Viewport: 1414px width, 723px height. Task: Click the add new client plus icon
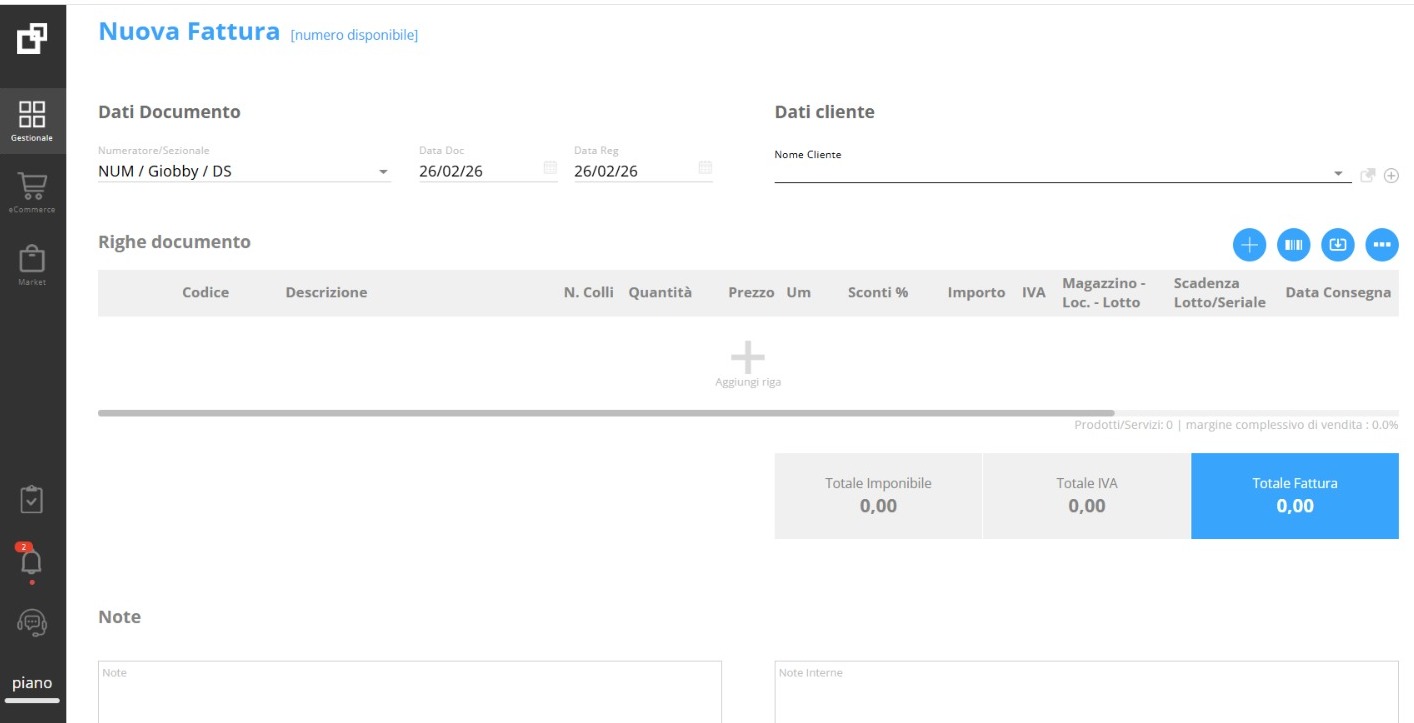(1390, 176)
